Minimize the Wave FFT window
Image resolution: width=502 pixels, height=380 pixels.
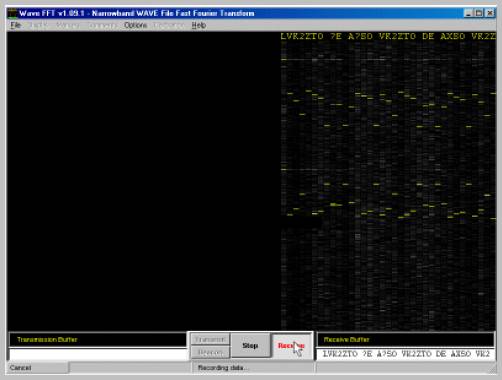[468, 13]
